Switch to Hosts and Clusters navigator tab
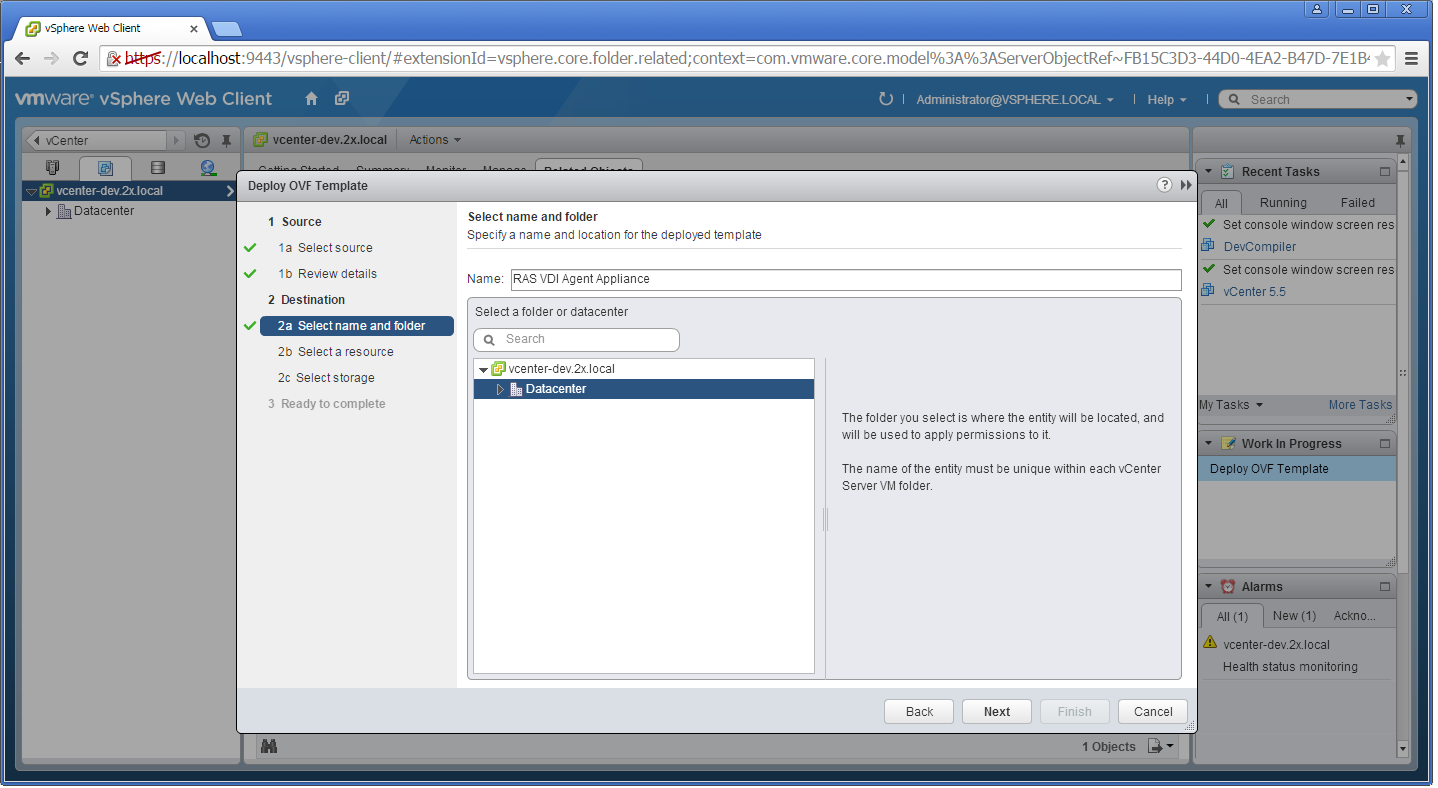Image resolution: width=1438 pixels, height=788 pixels. (x=53, y=168)
